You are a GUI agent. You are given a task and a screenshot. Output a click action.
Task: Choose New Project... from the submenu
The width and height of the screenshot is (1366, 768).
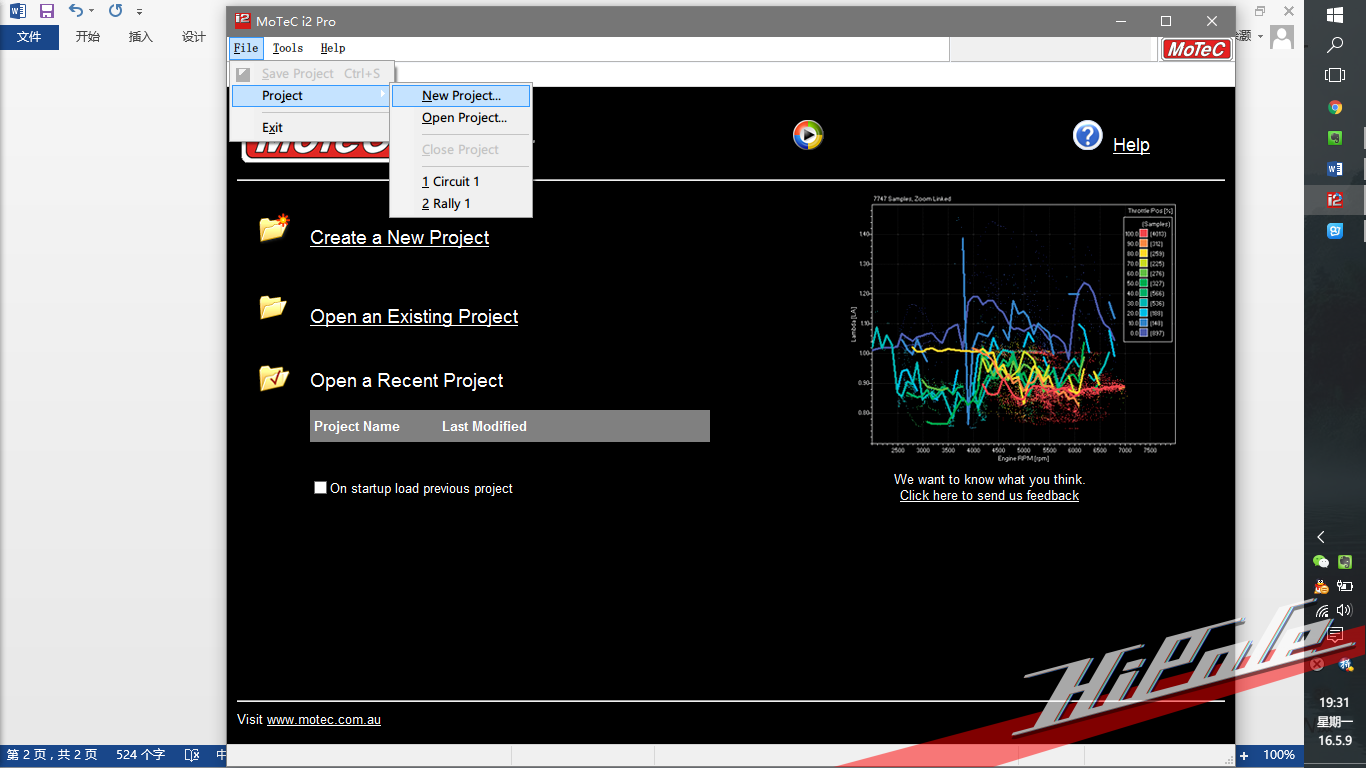pyautogui.click(x=461, y=96)
